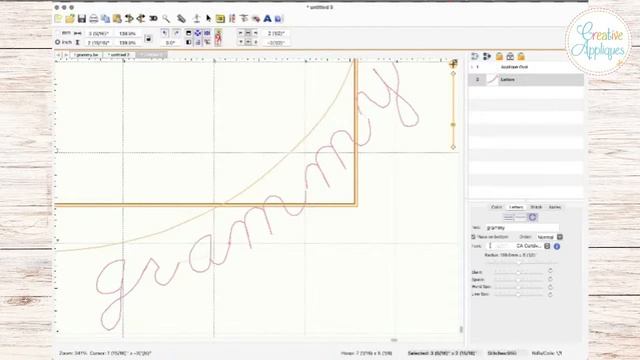Select the Letters object row
The height and width of the screenshot is (360, 640).
click(526, 80)
